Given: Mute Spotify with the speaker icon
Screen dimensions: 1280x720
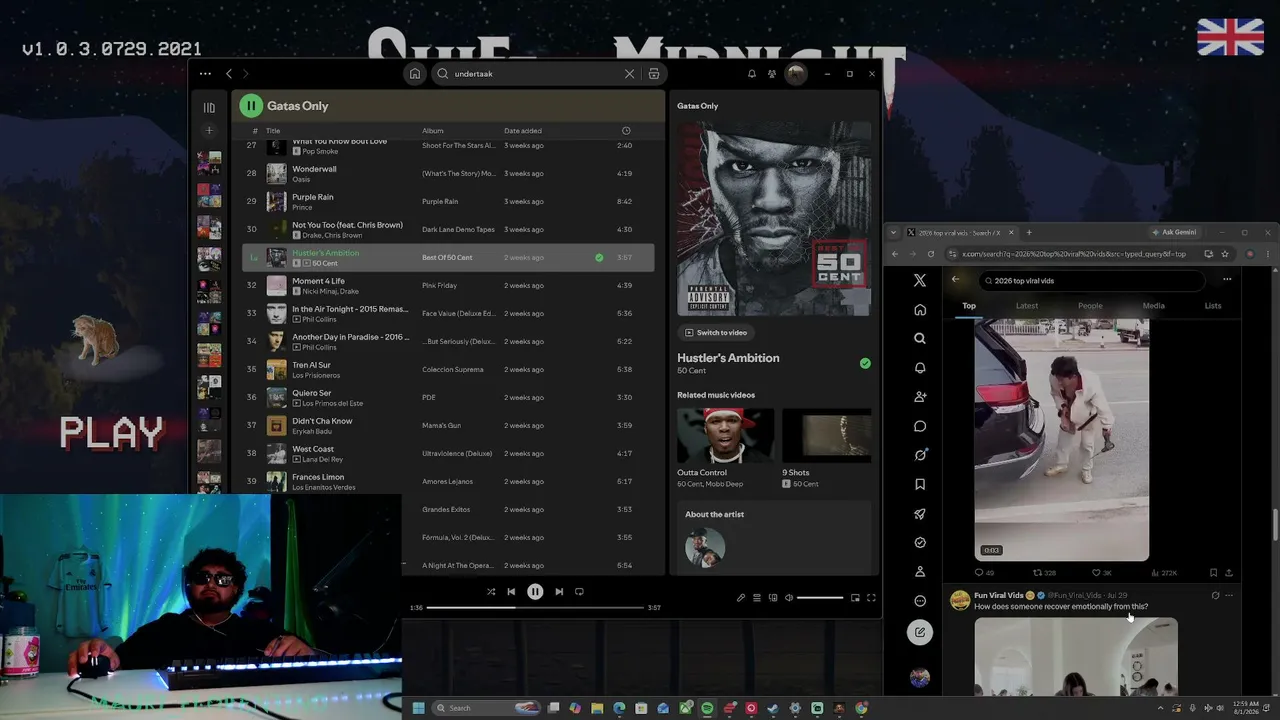Looking at the screenshot, I should click(789, 598).
